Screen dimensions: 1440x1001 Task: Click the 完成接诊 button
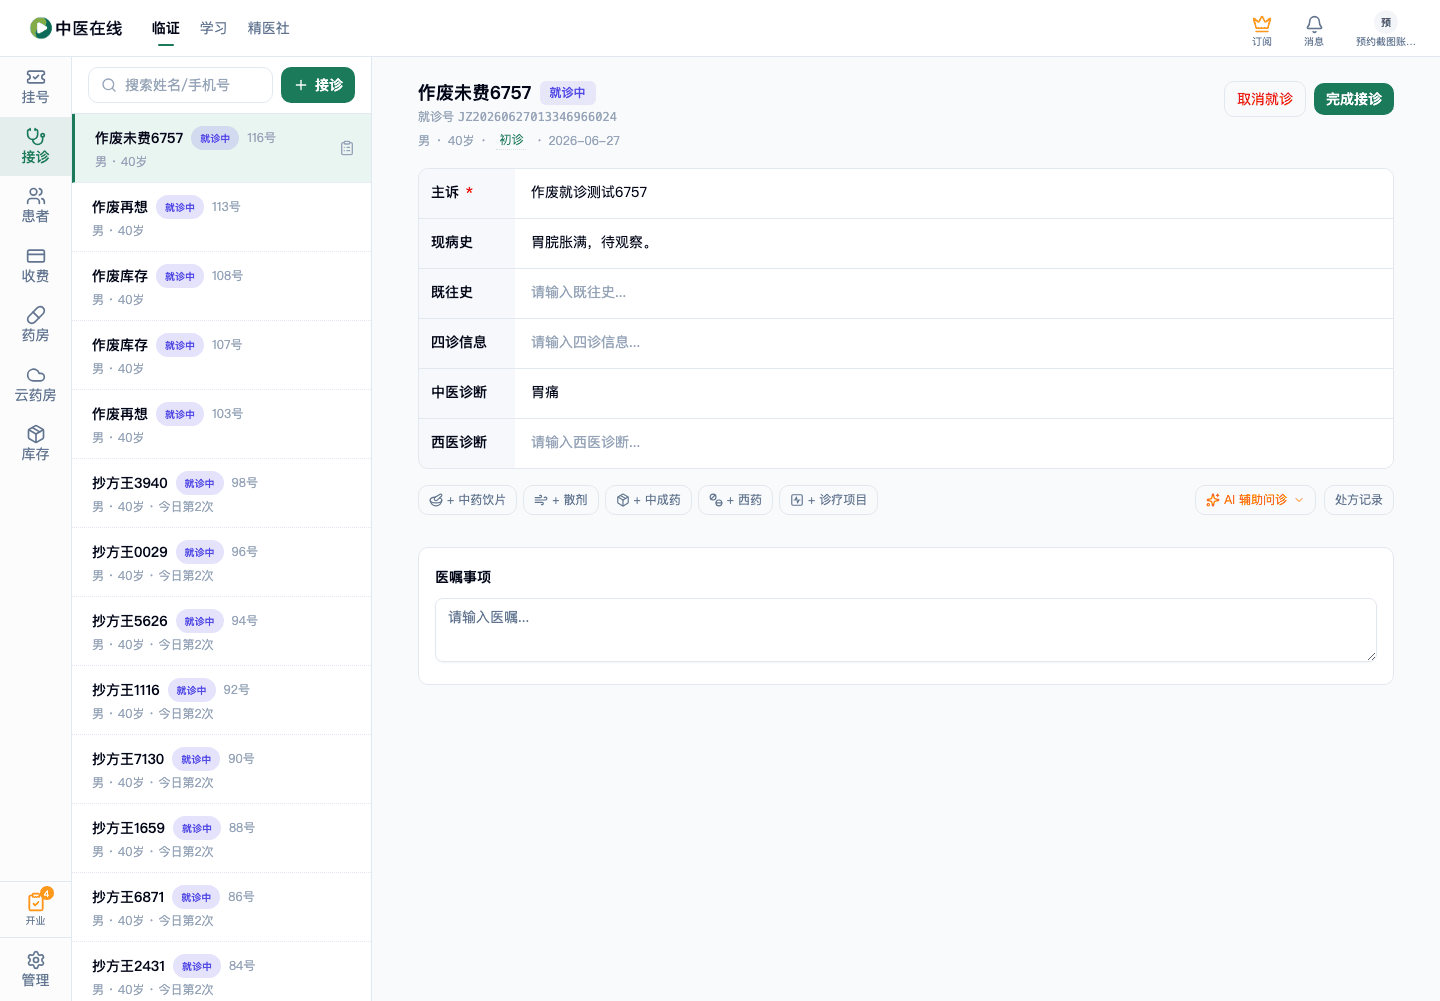click(x=1354, y=99)
